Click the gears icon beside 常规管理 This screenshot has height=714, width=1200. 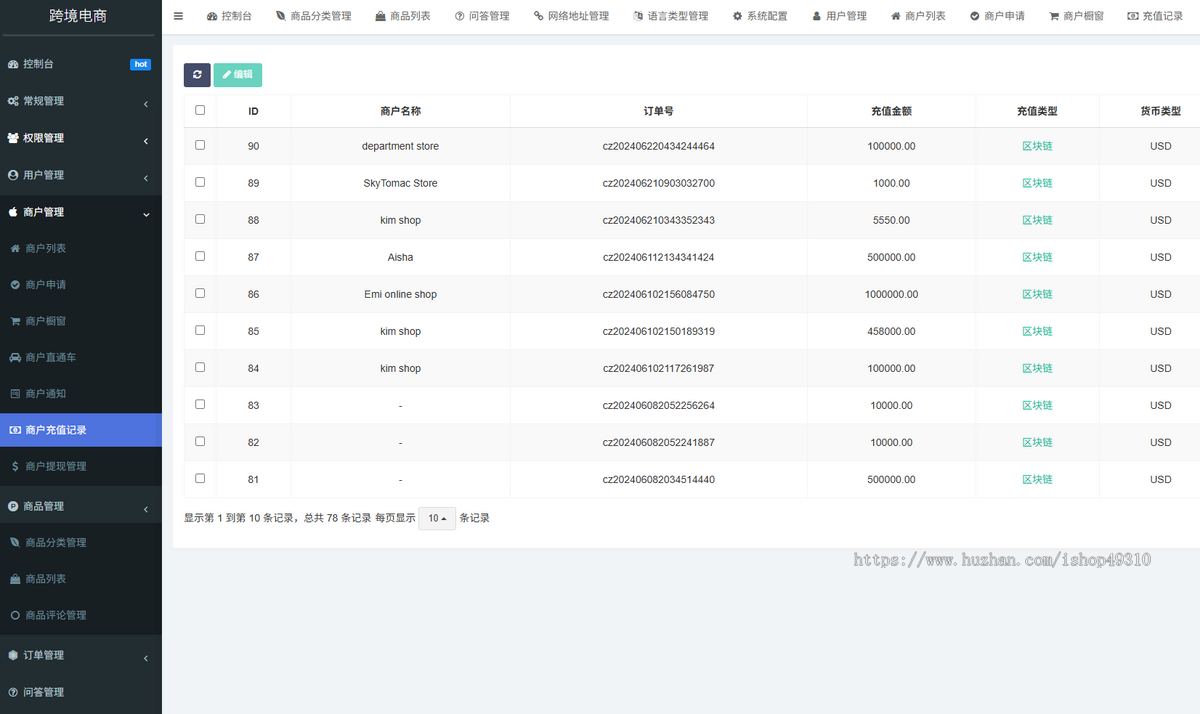pos(13,101)
